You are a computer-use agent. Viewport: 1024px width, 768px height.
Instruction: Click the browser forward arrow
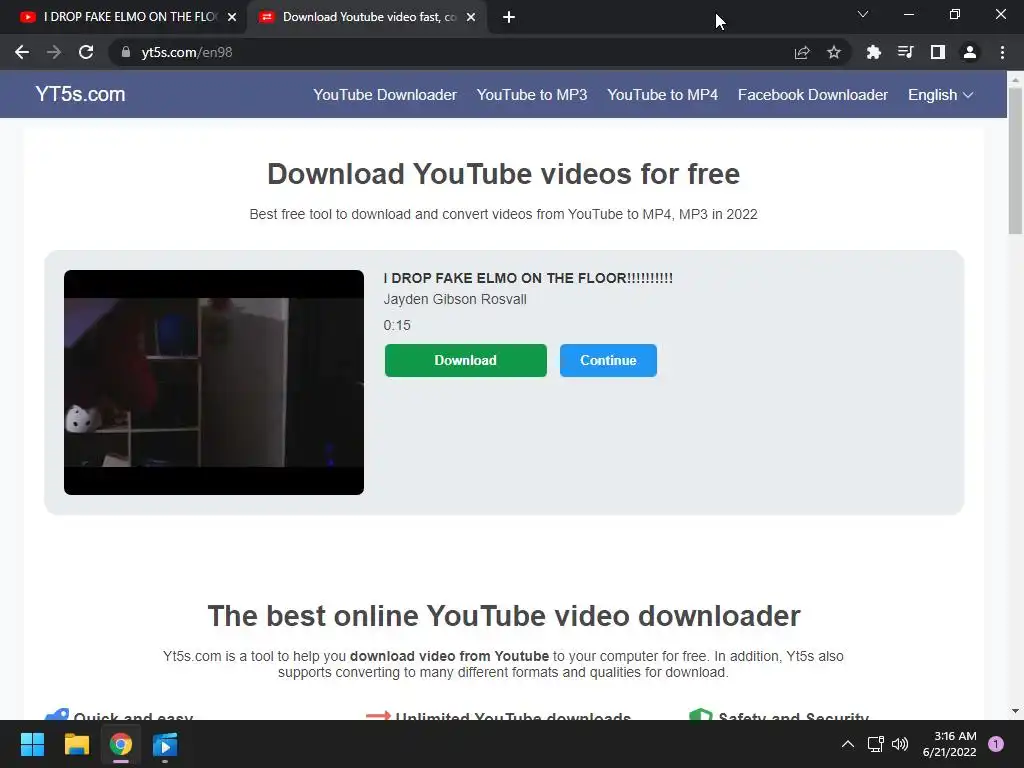(x=54, y=52)
